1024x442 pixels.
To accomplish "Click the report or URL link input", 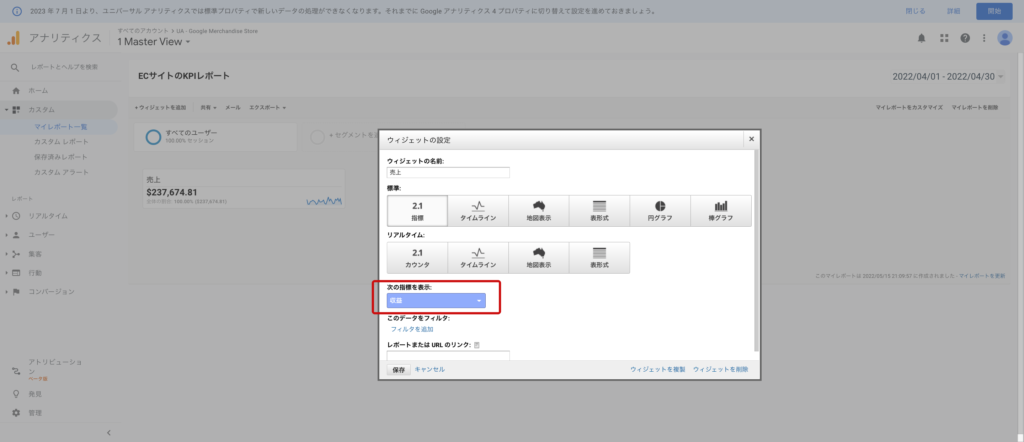I will pyautogui.click(x=448, y=356).
